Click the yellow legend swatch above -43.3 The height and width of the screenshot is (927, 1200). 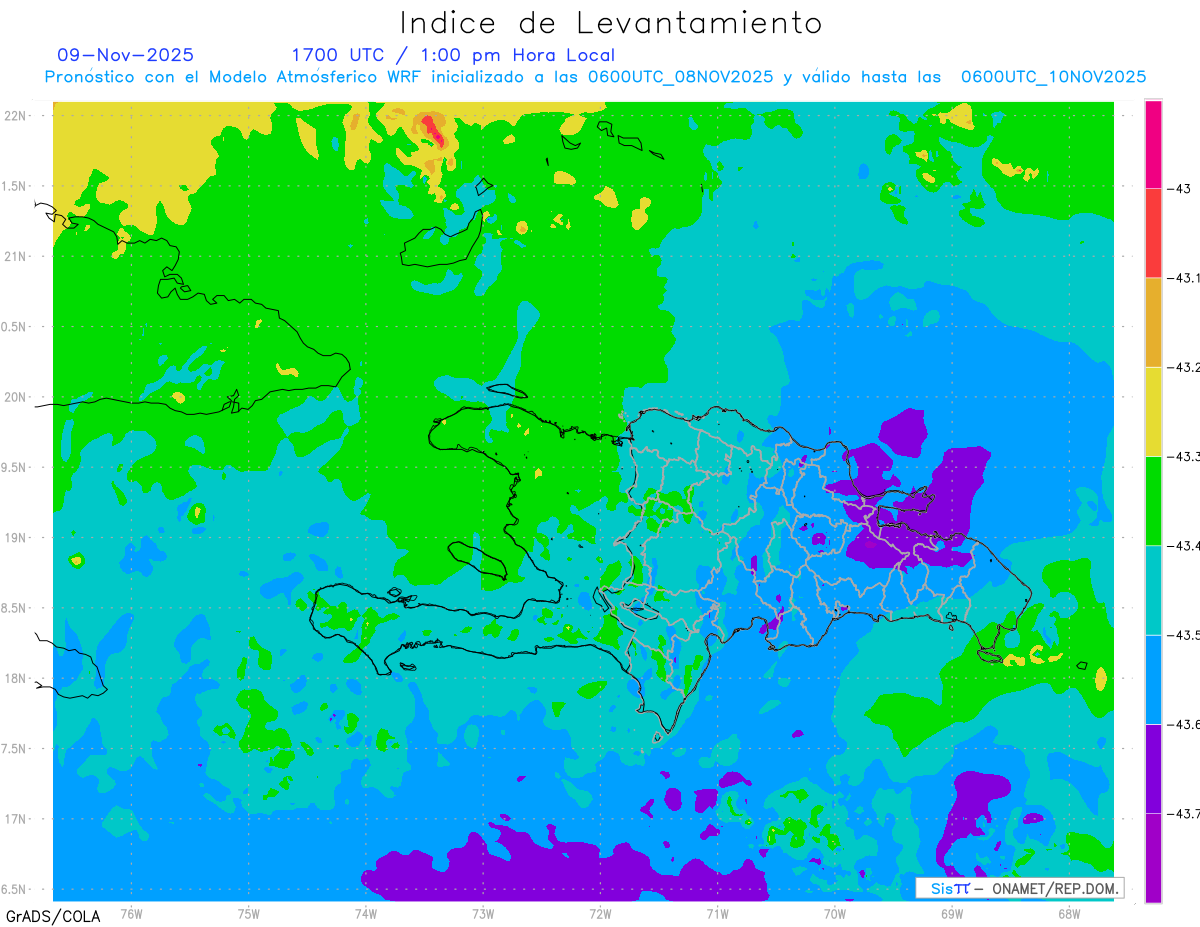(x=1153, y=411)
